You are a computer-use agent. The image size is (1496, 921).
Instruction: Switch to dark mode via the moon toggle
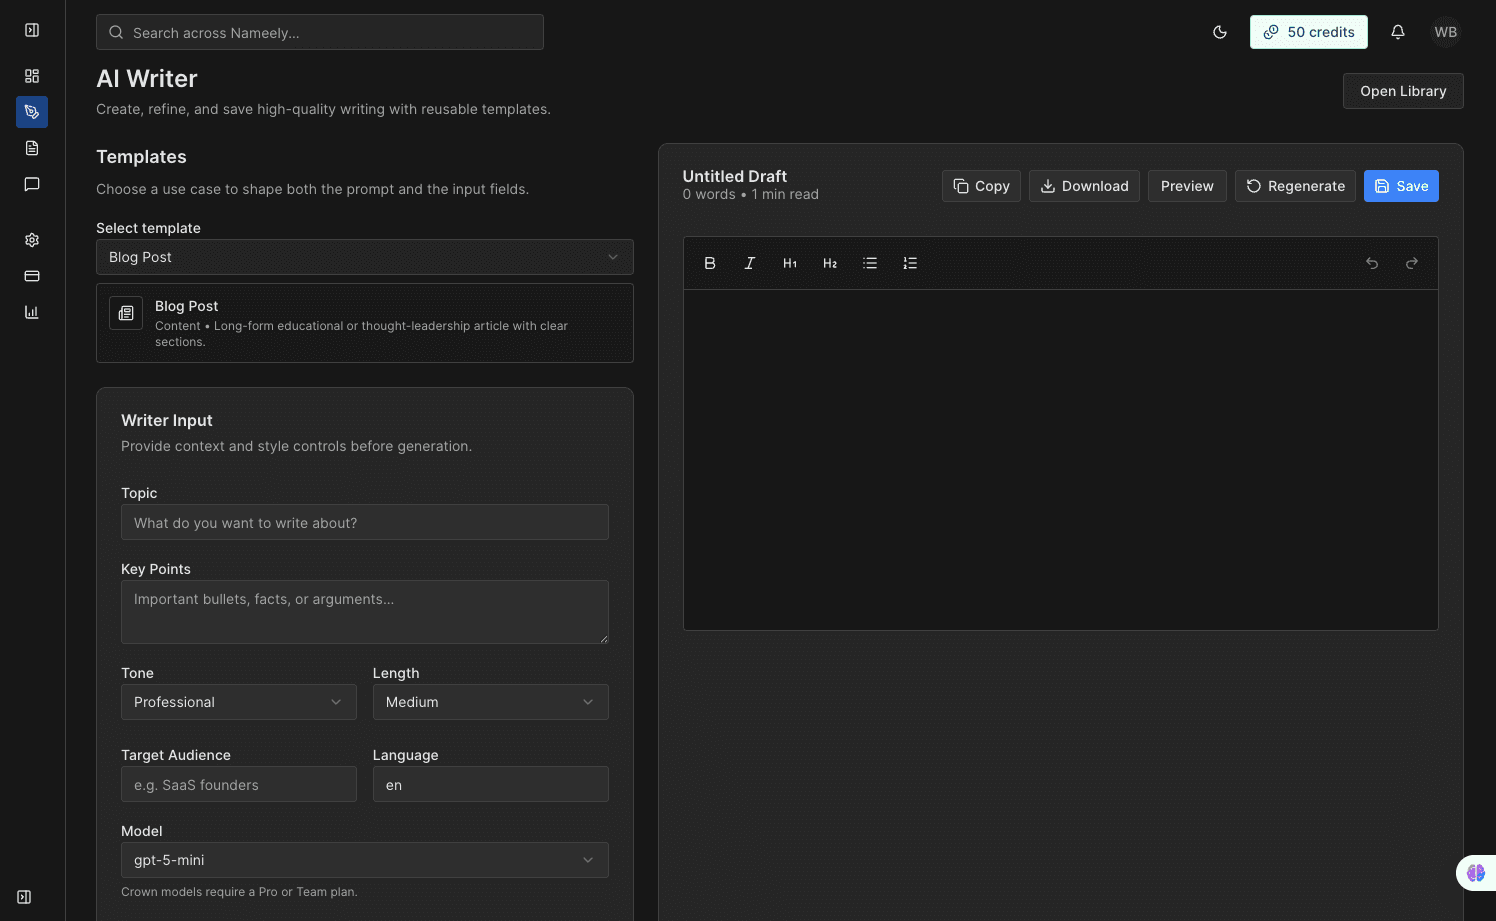point(1220,31)
